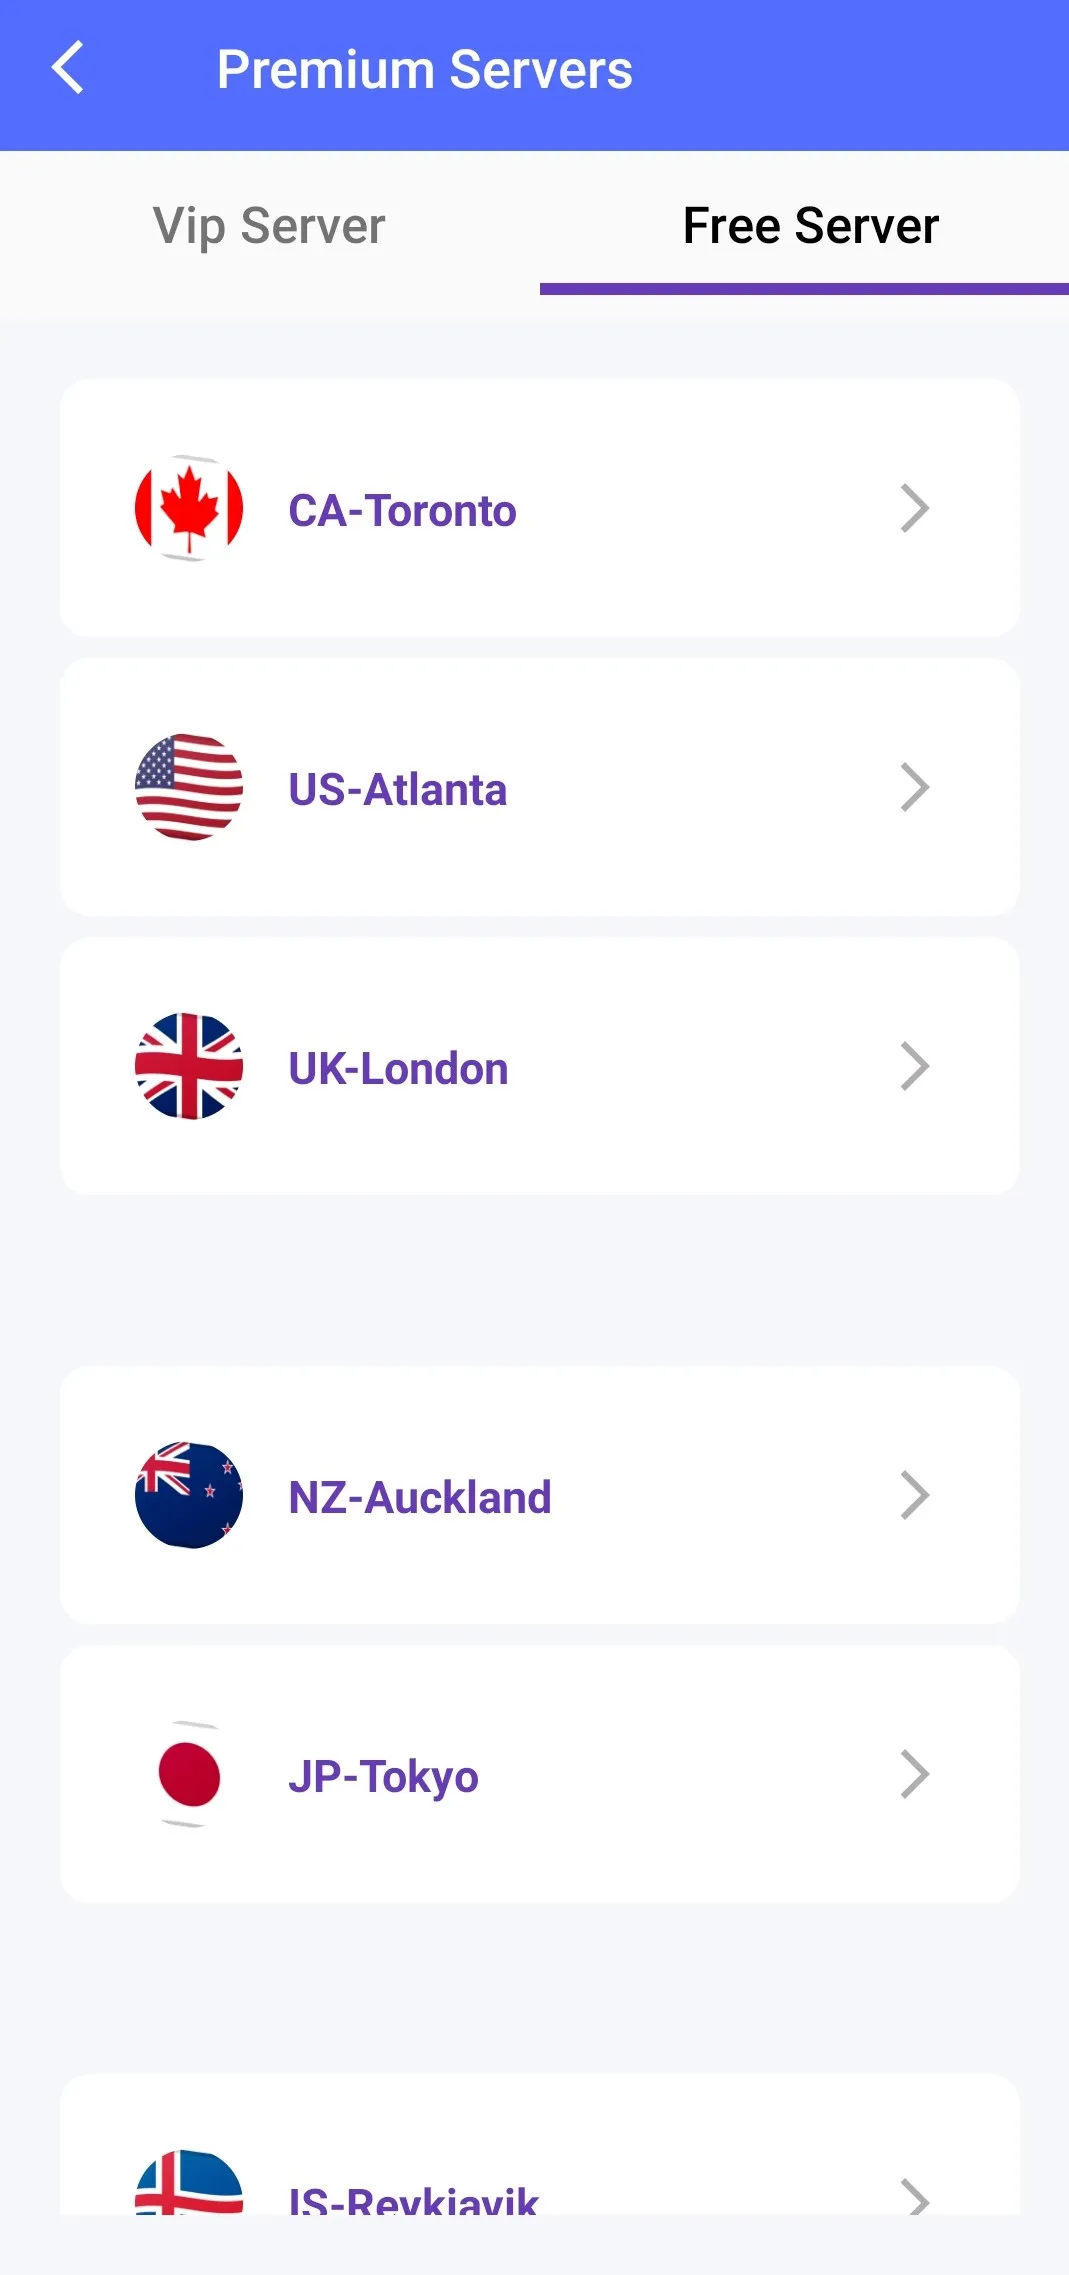Tap the United States flag icon
The width and height of the screenshot is (1069, 2275).
189,787
